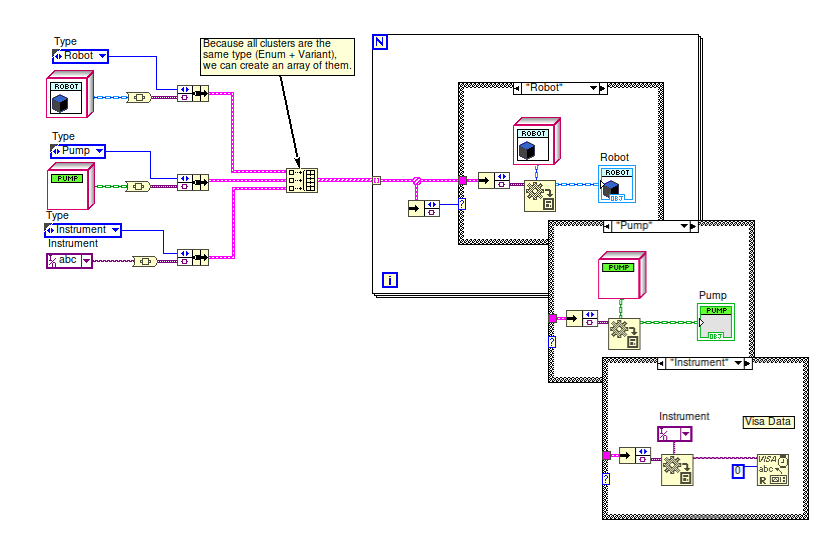
Task: Select the "Visa Data" label
Action: coord(768,422)
